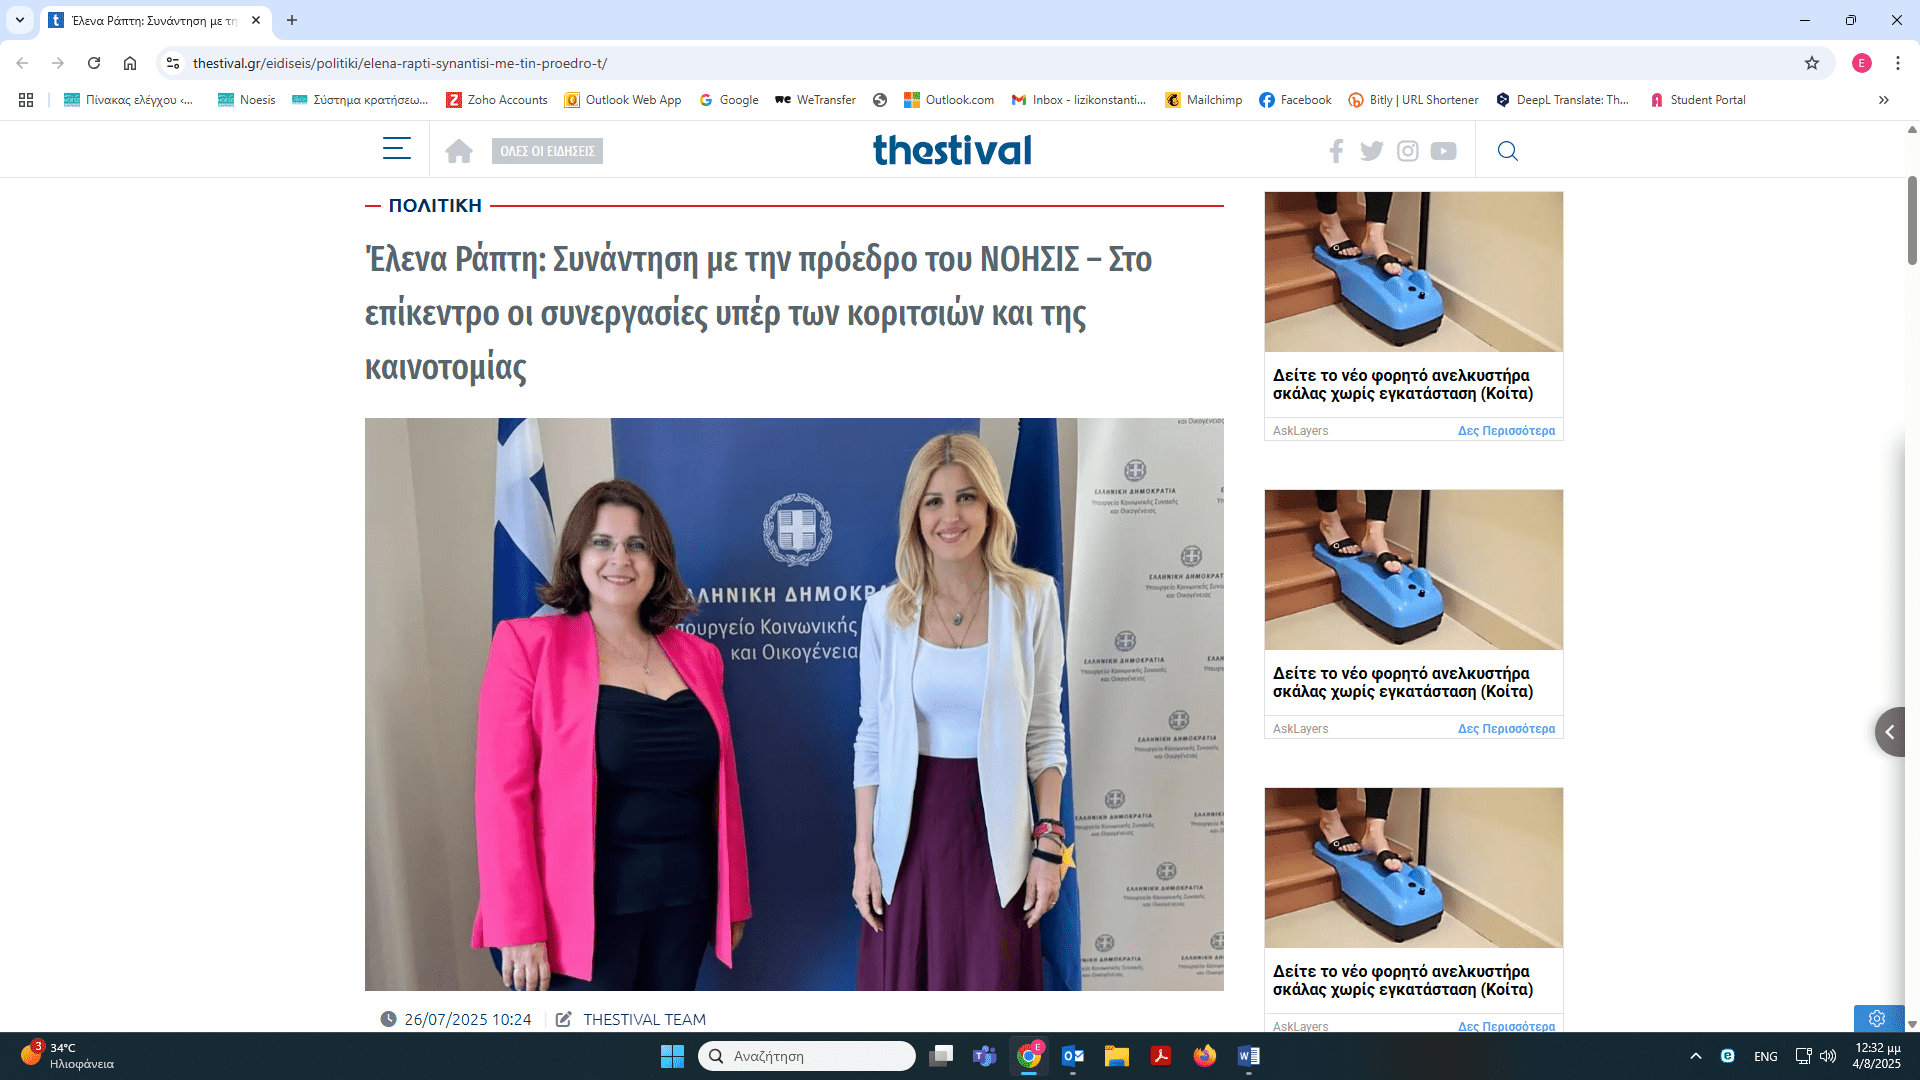Image resolution: width=1920 pixels, height=1080 pixels.
Task: Click the page vertical scrollbar thumb
Action: point(1911,220)
